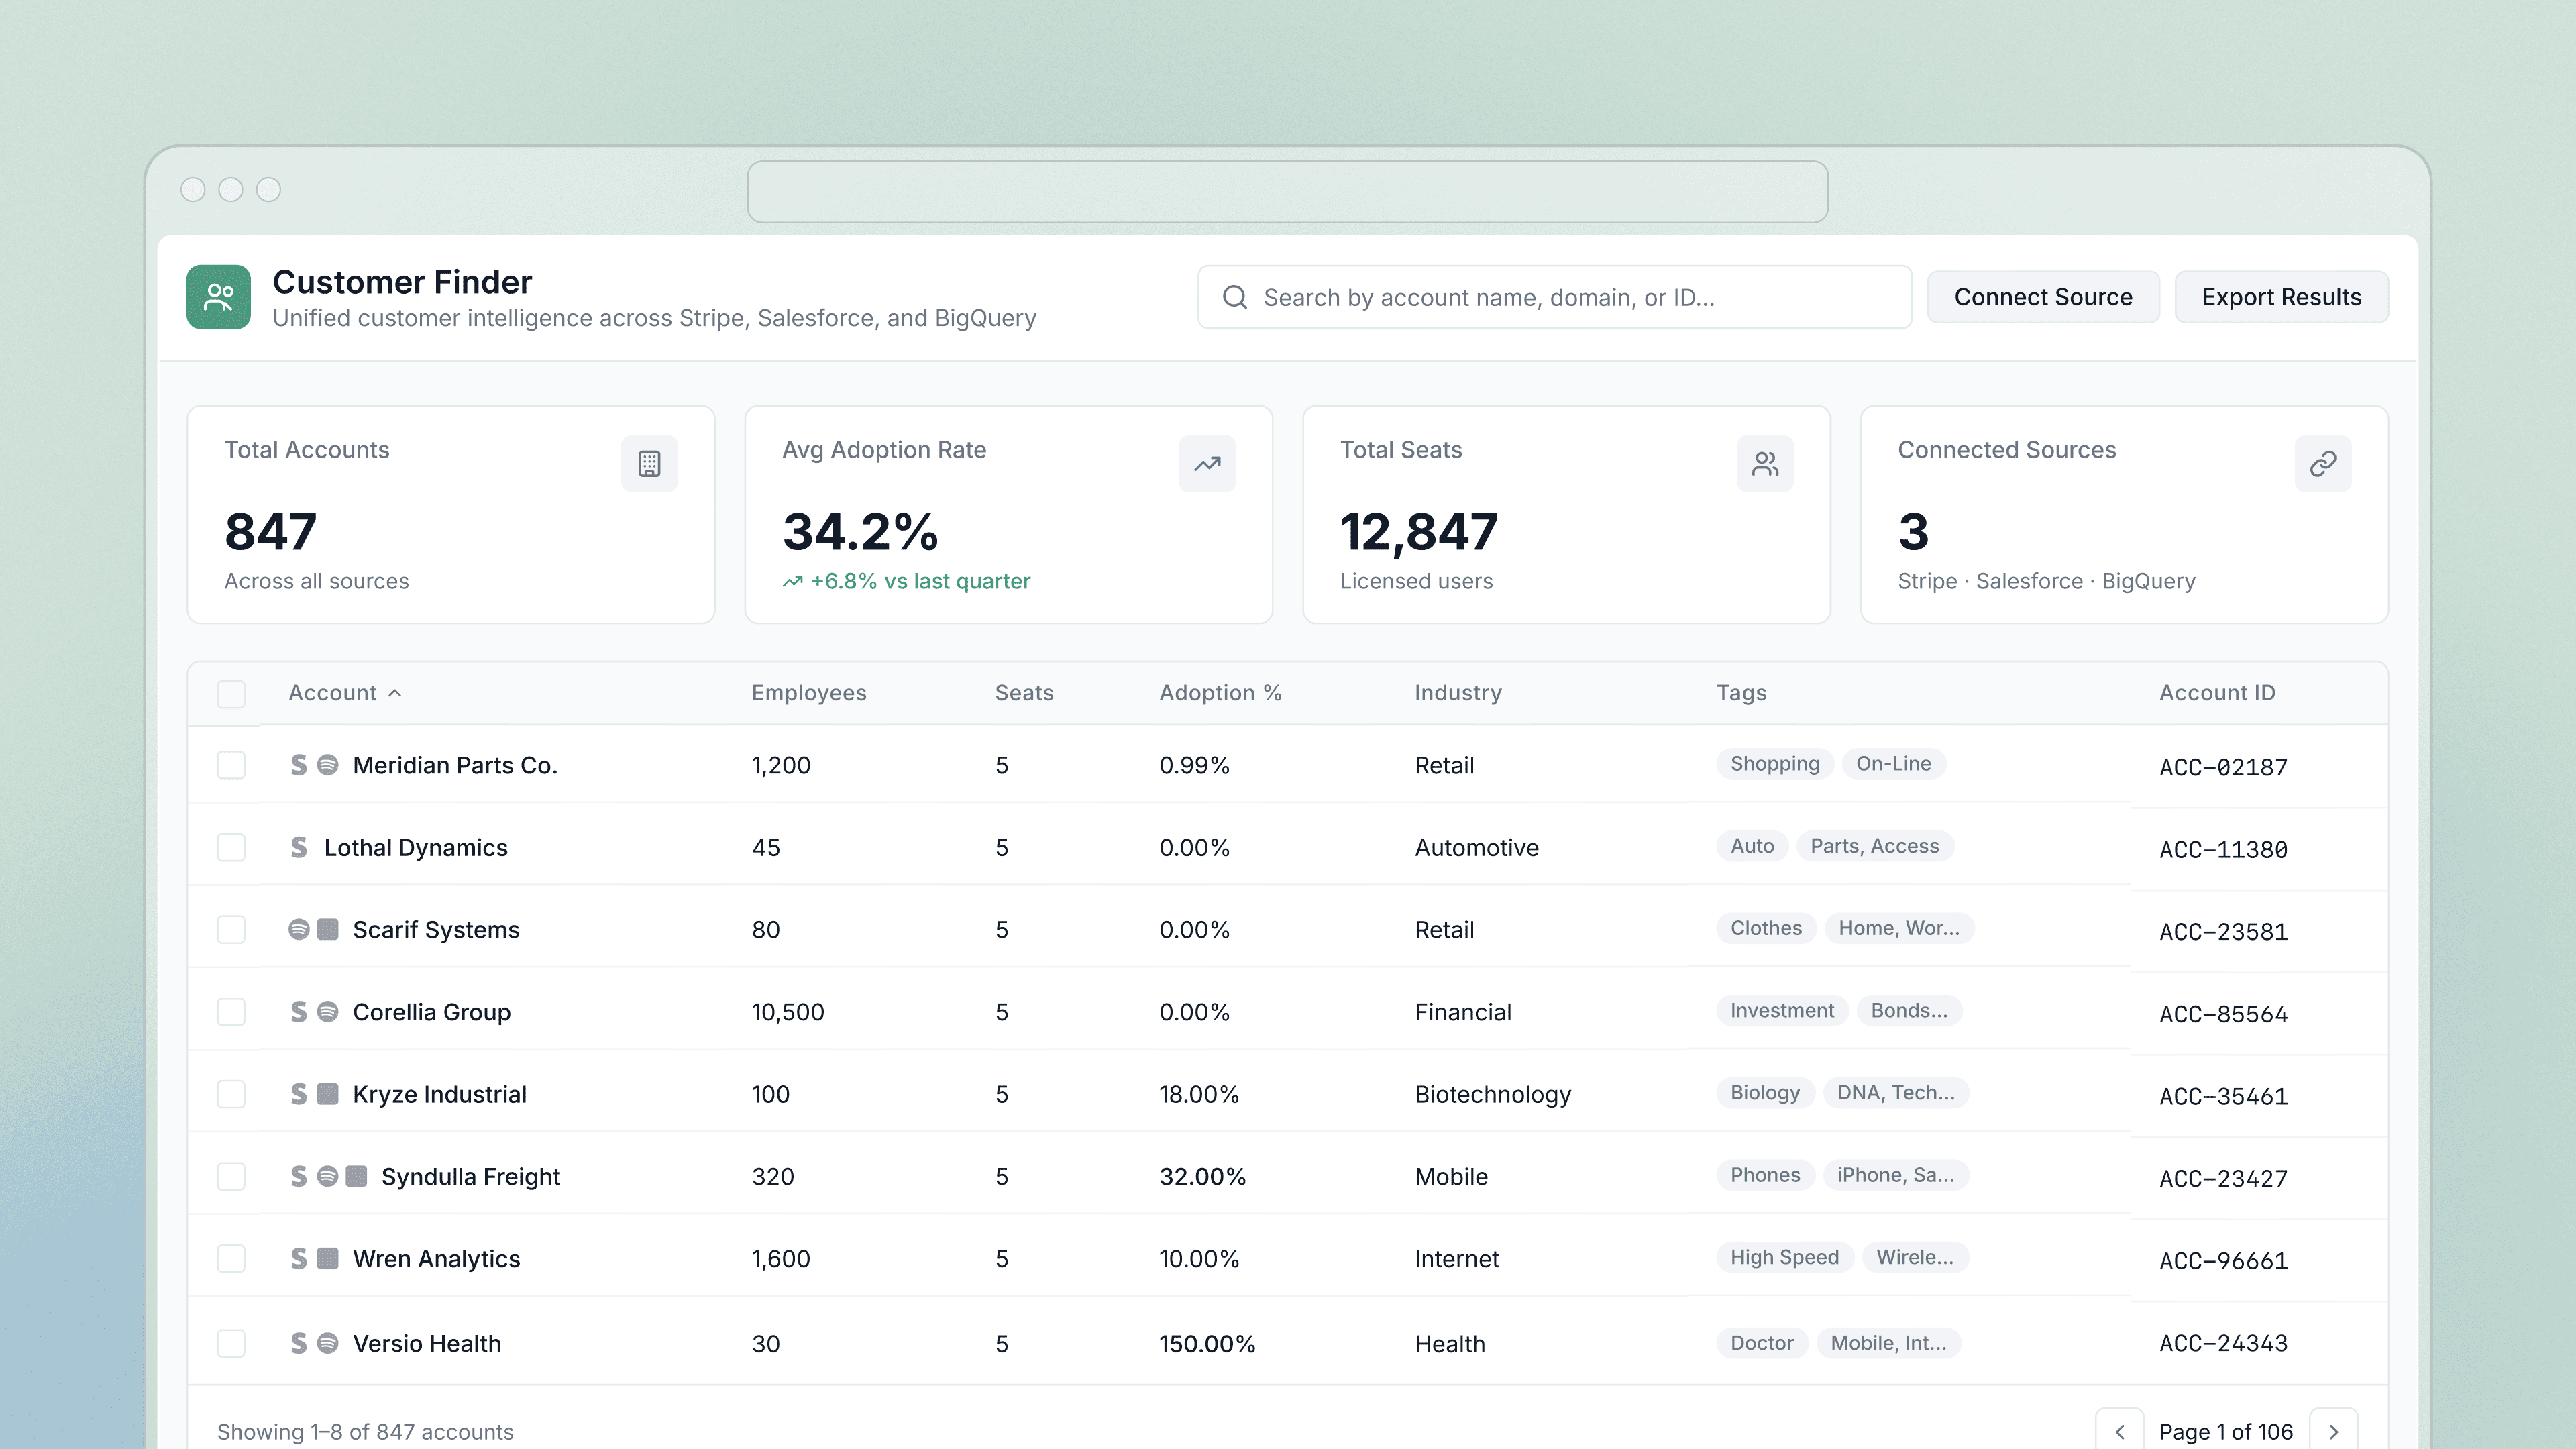Click the users icon in Total Seats card
The image size is (2576, 1449).
[1765, 464]
